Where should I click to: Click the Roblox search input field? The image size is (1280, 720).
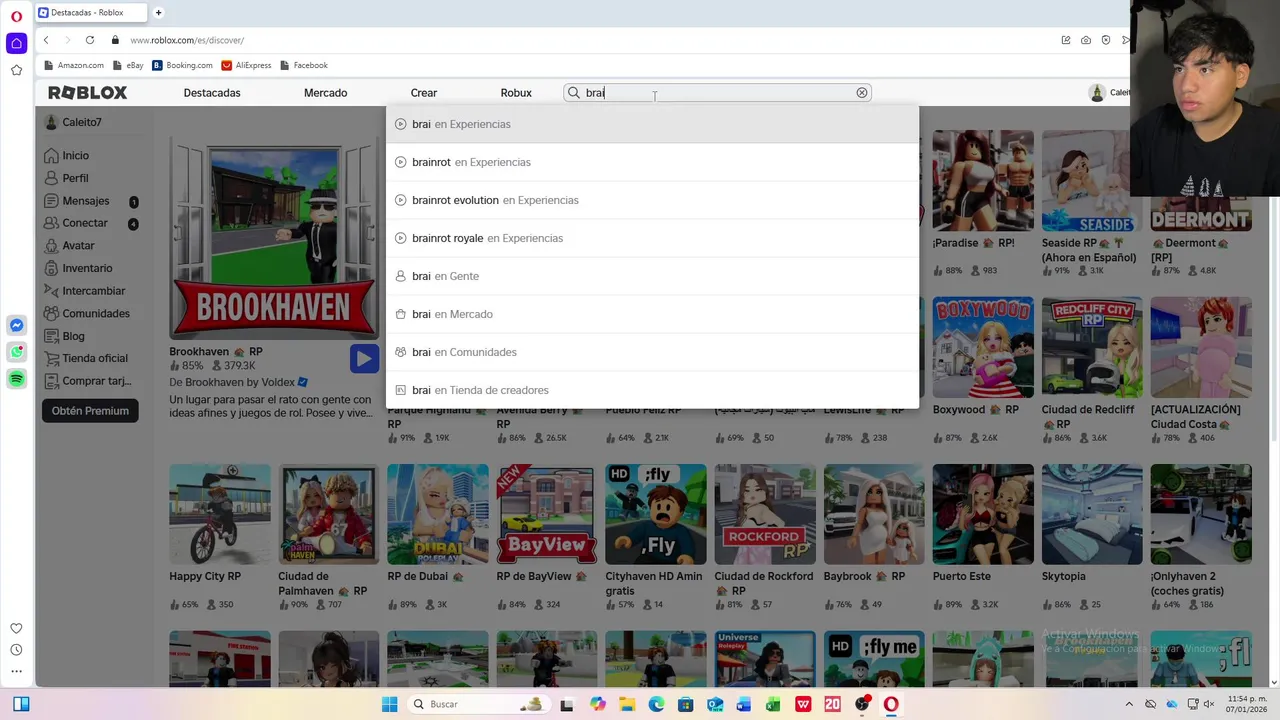[x=718, y=93]
